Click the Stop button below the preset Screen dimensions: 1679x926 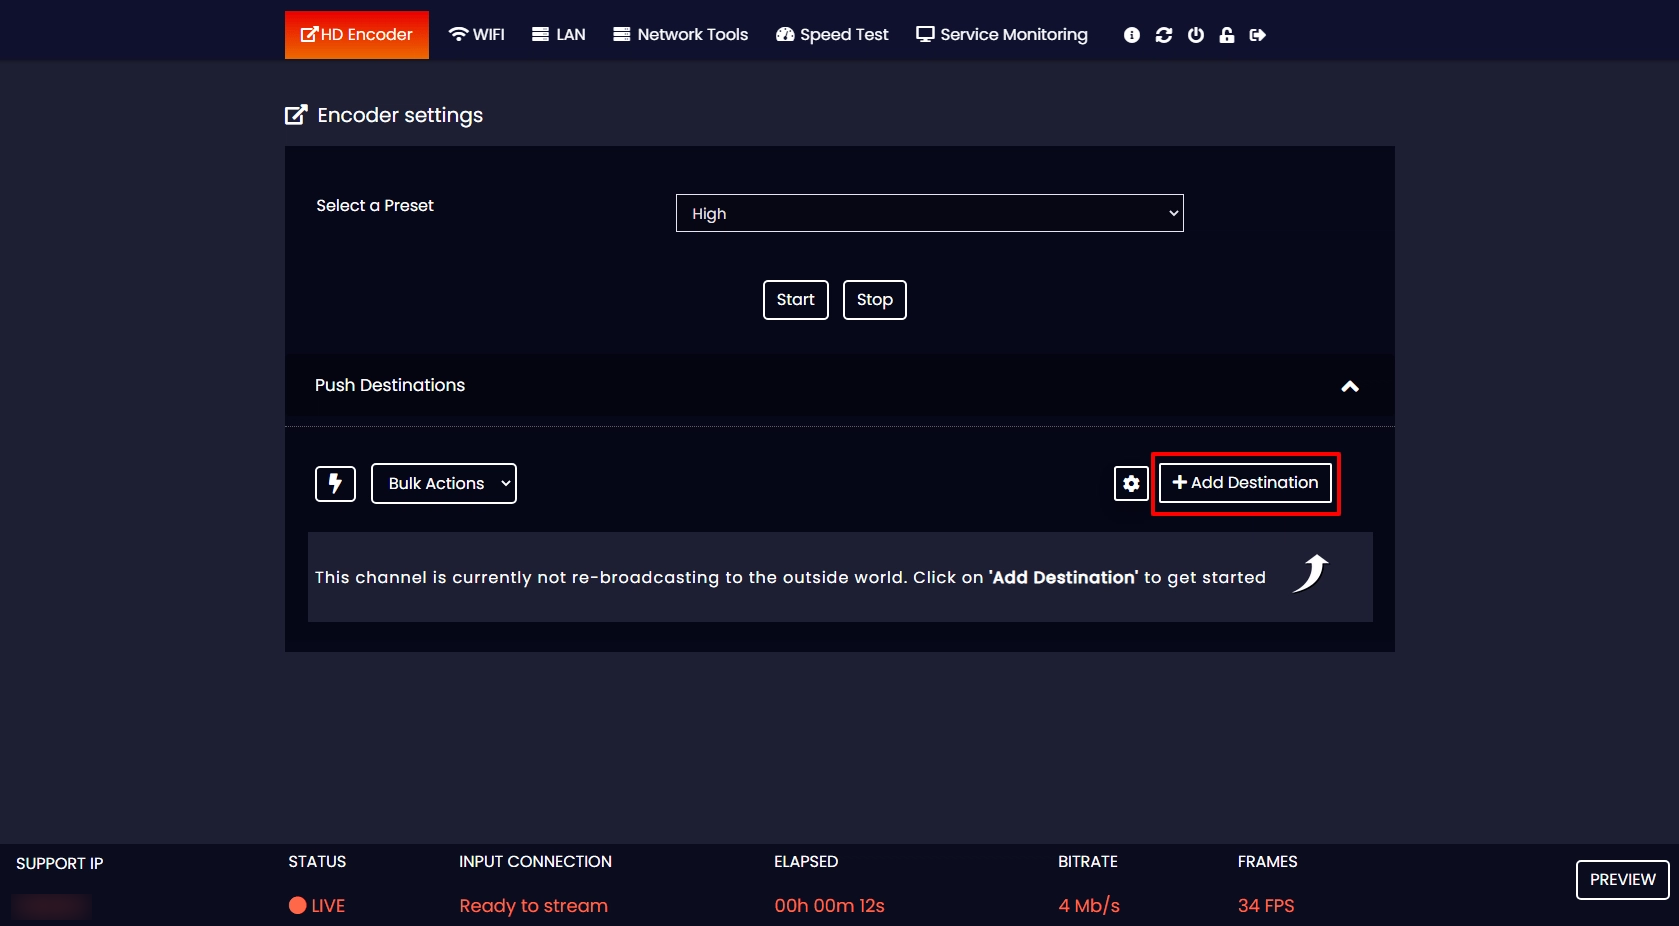pyautogui.click(x=874, y=300)
